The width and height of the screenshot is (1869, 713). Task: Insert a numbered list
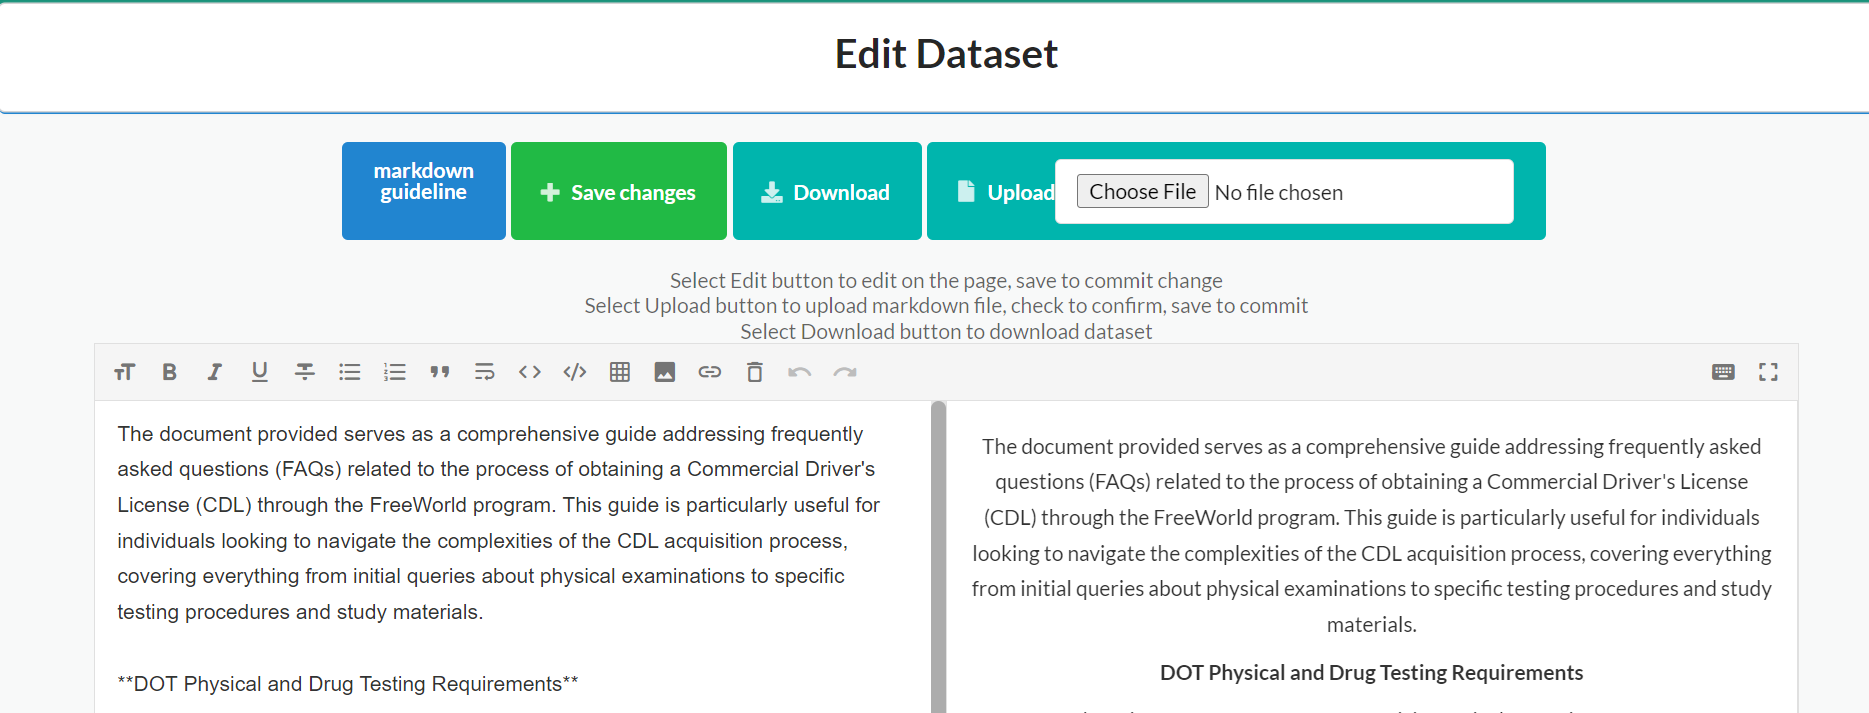[394, 372]
